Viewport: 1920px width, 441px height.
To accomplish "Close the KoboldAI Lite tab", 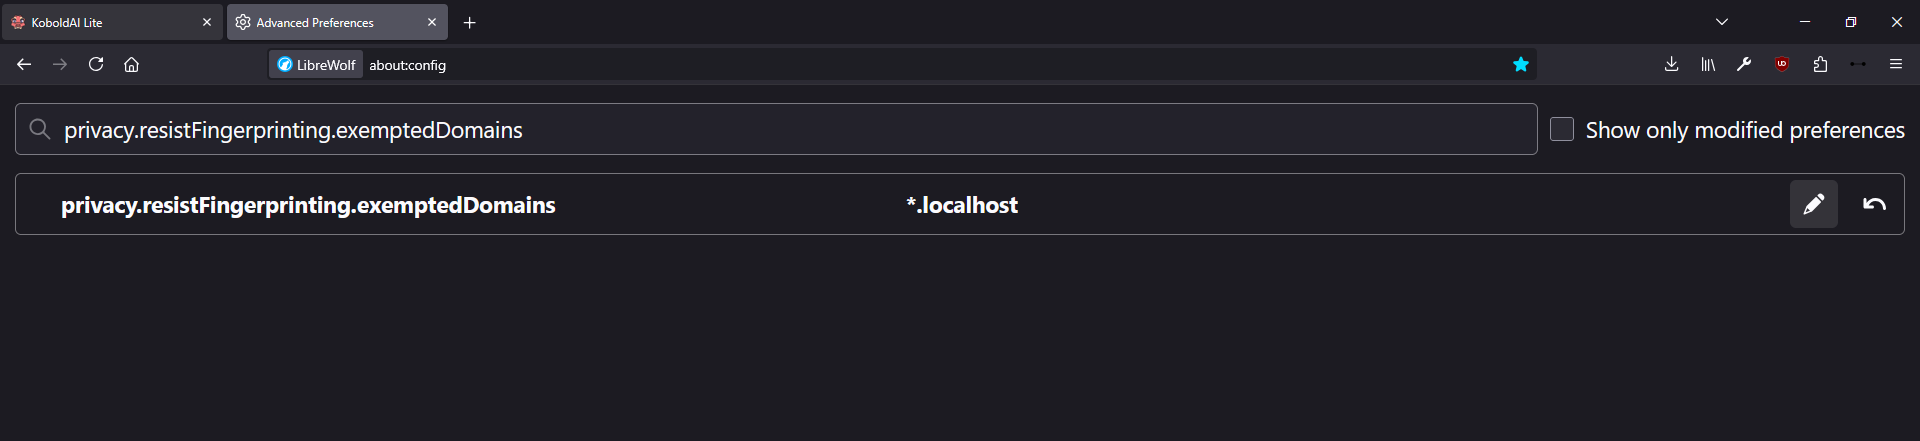I will click(207, 22).
